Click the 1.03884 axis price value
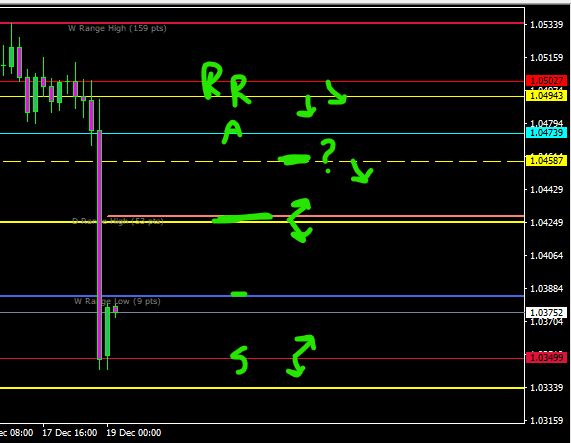 [x=546, y=289]
